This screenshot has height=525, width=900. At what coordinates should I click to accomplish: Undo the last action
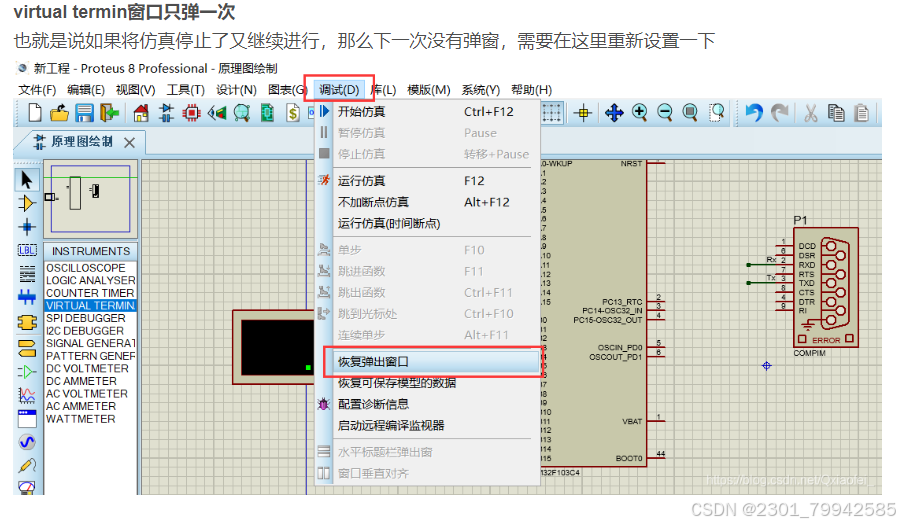pyautogui.click(x=754, y=112)
